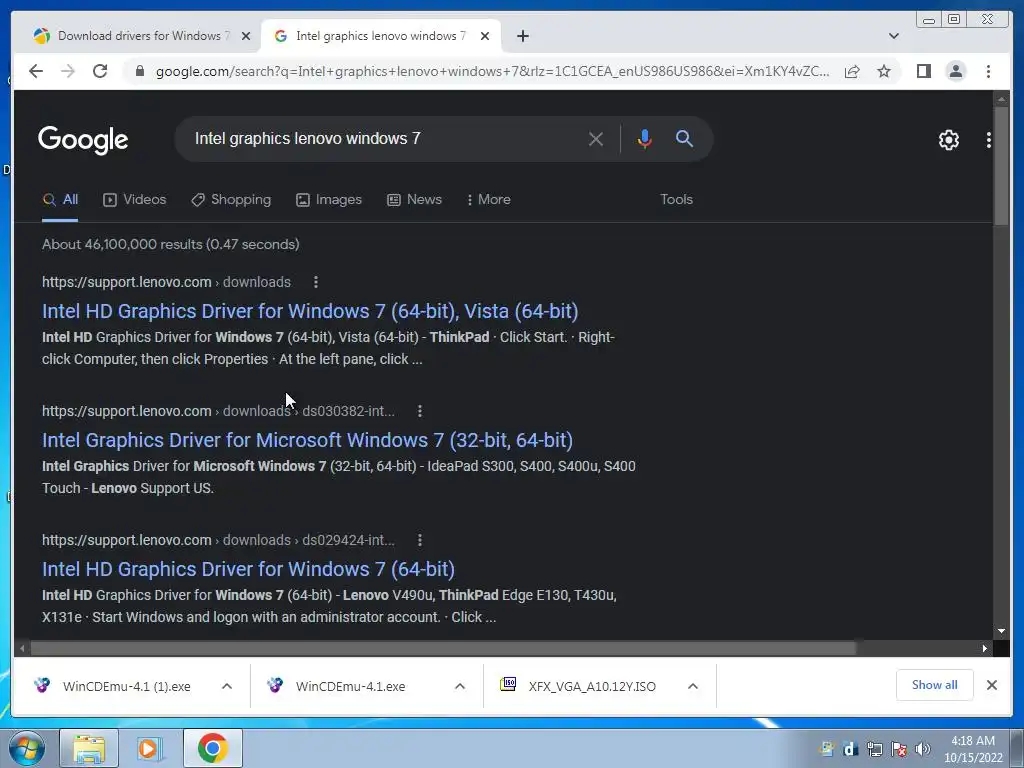Open Google quick settings gear
Screen dimensions: 1024x768
[949, 140]
